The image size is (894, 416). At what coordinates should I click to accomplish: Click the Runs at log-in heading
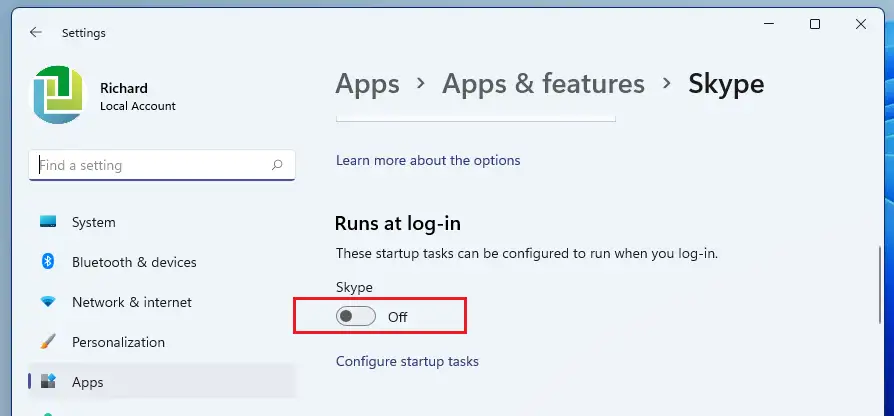tap(397, 223)
